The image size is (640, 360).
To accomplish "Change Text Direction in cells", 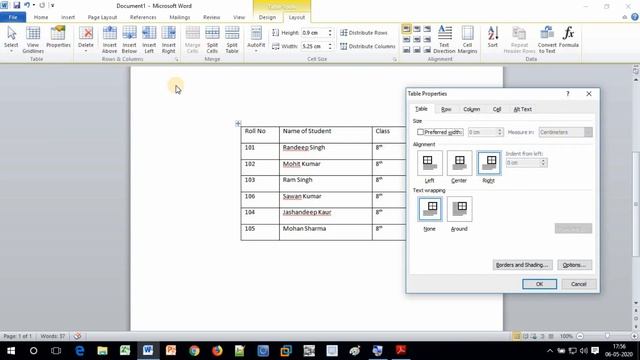I will click(444, 40).
